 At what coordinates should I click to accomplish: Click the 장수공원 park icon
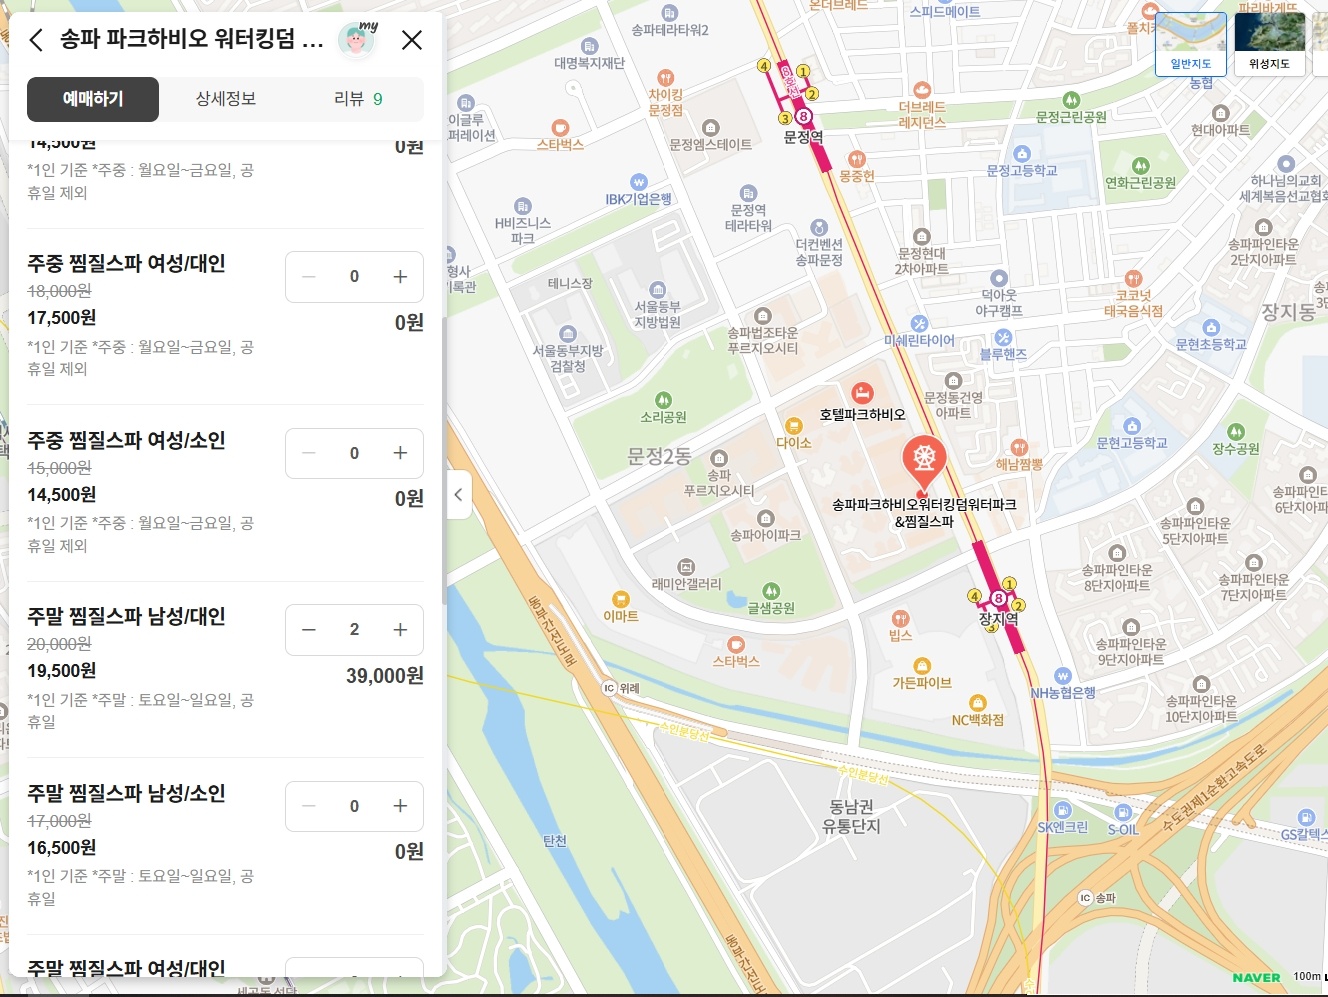tap(1236, 432)
